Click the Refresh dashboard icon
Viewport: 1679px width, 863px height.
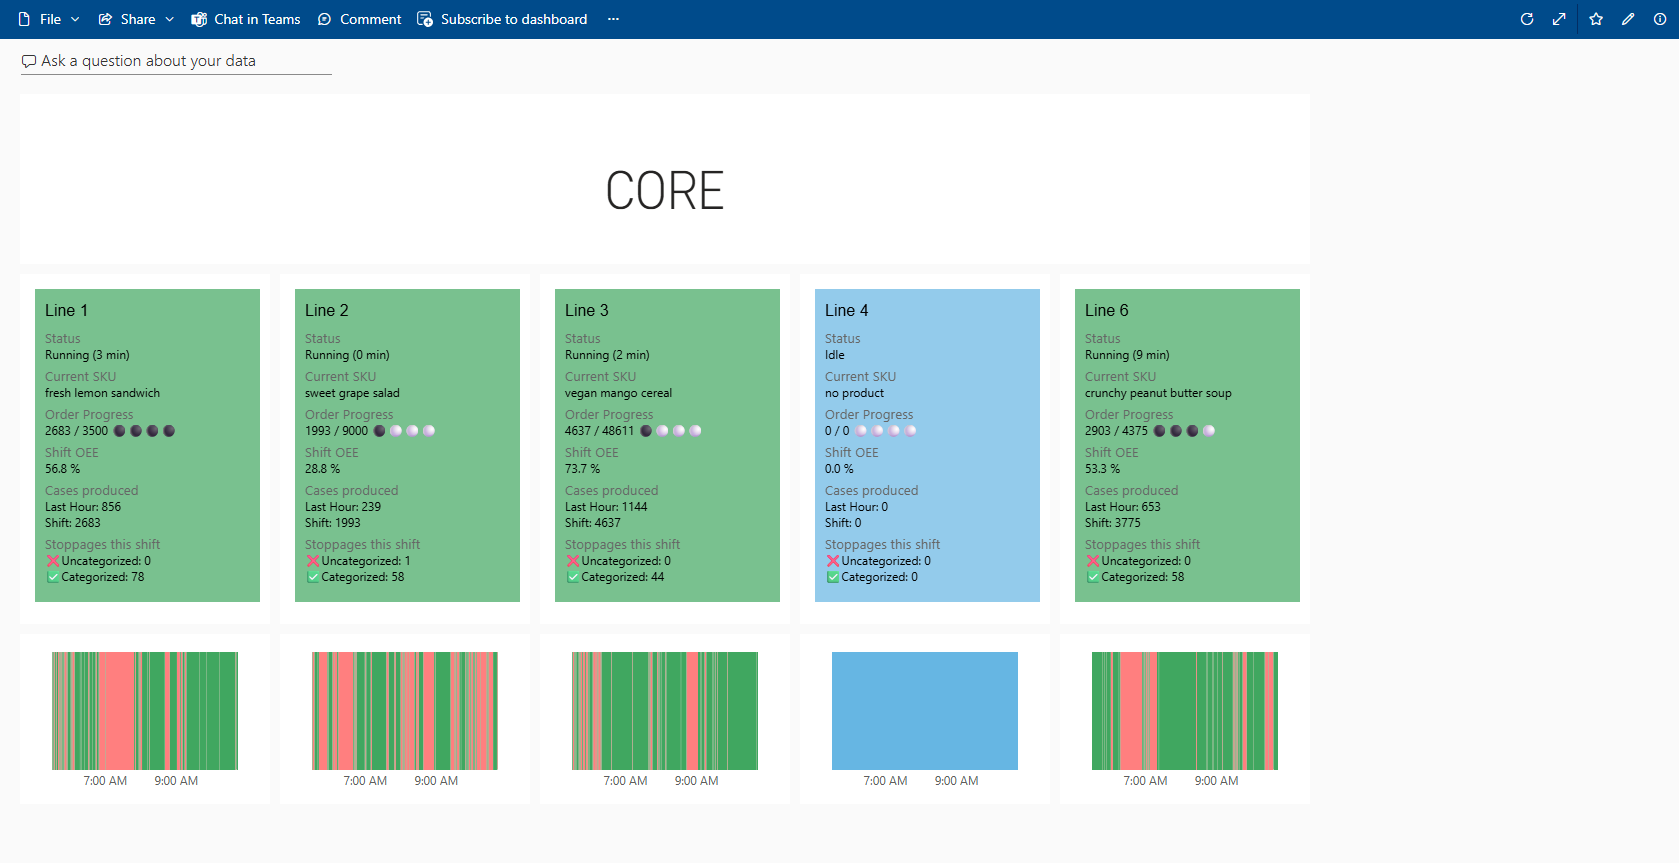(x=1526, y=19)
